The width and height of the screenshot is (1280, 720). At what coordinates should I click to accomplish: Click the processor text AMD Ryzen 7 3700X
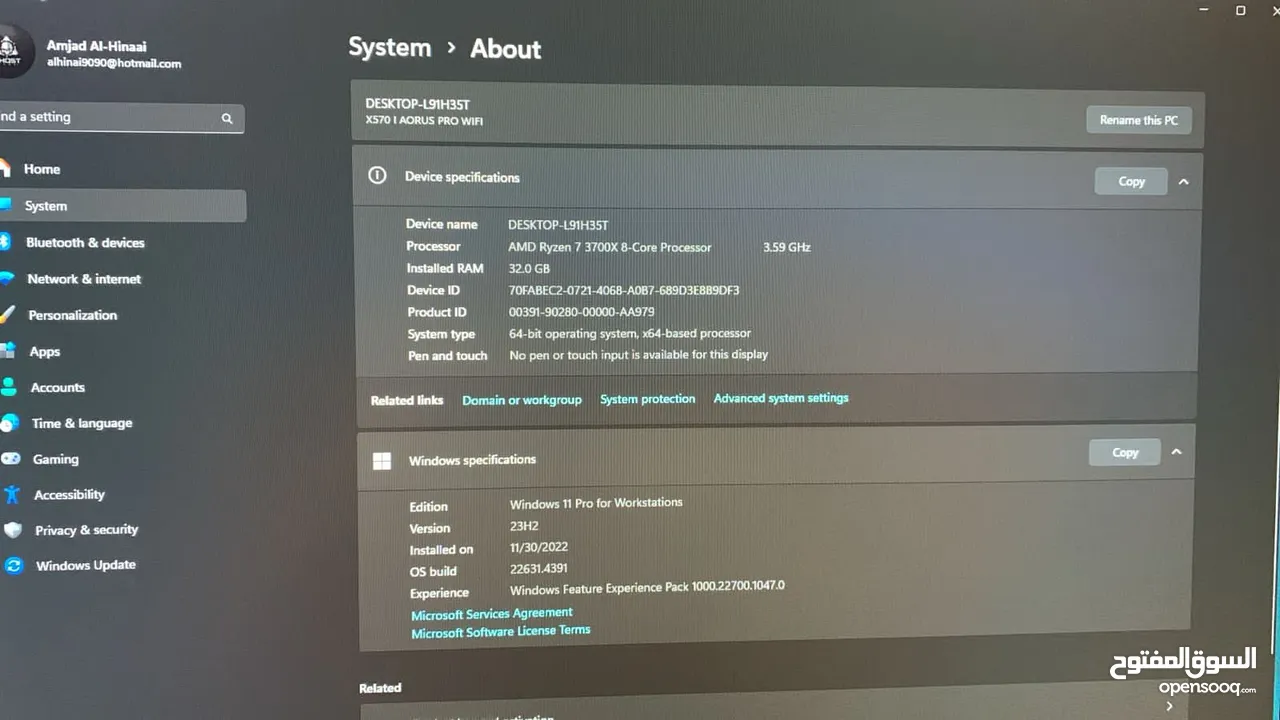pos(610,247)
